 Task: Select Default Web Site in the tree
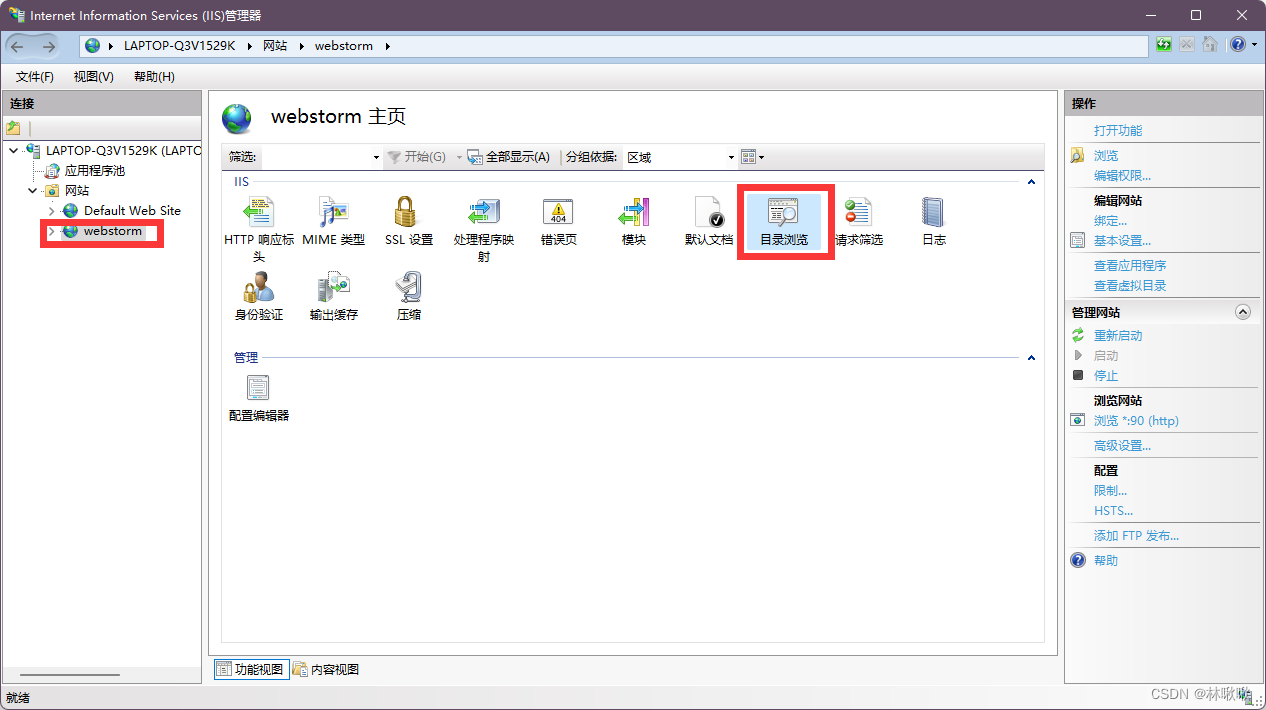tap(132, 210)
